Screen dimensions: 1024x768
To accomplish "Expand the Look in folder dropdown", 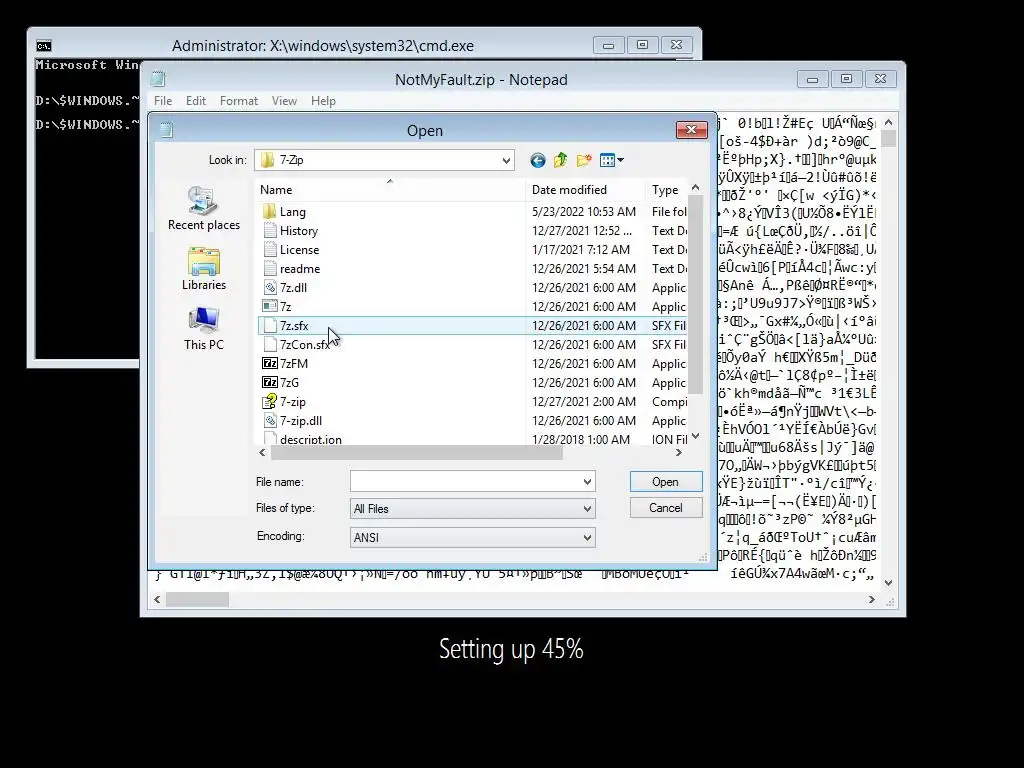I will (506, 160).
